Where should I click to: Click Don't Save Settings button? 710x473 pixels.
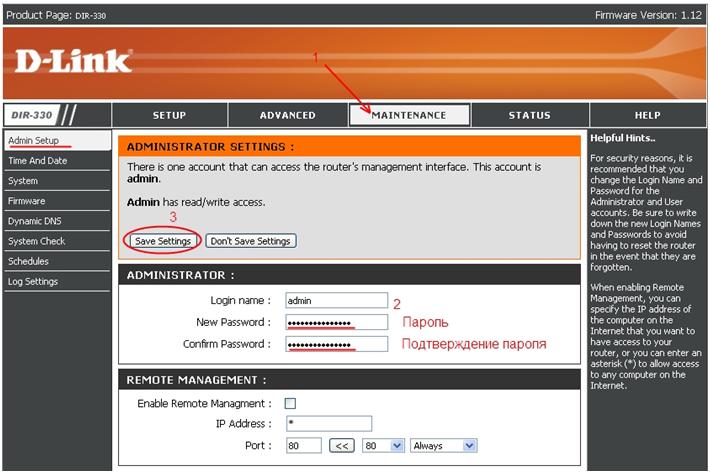[250, 241]
